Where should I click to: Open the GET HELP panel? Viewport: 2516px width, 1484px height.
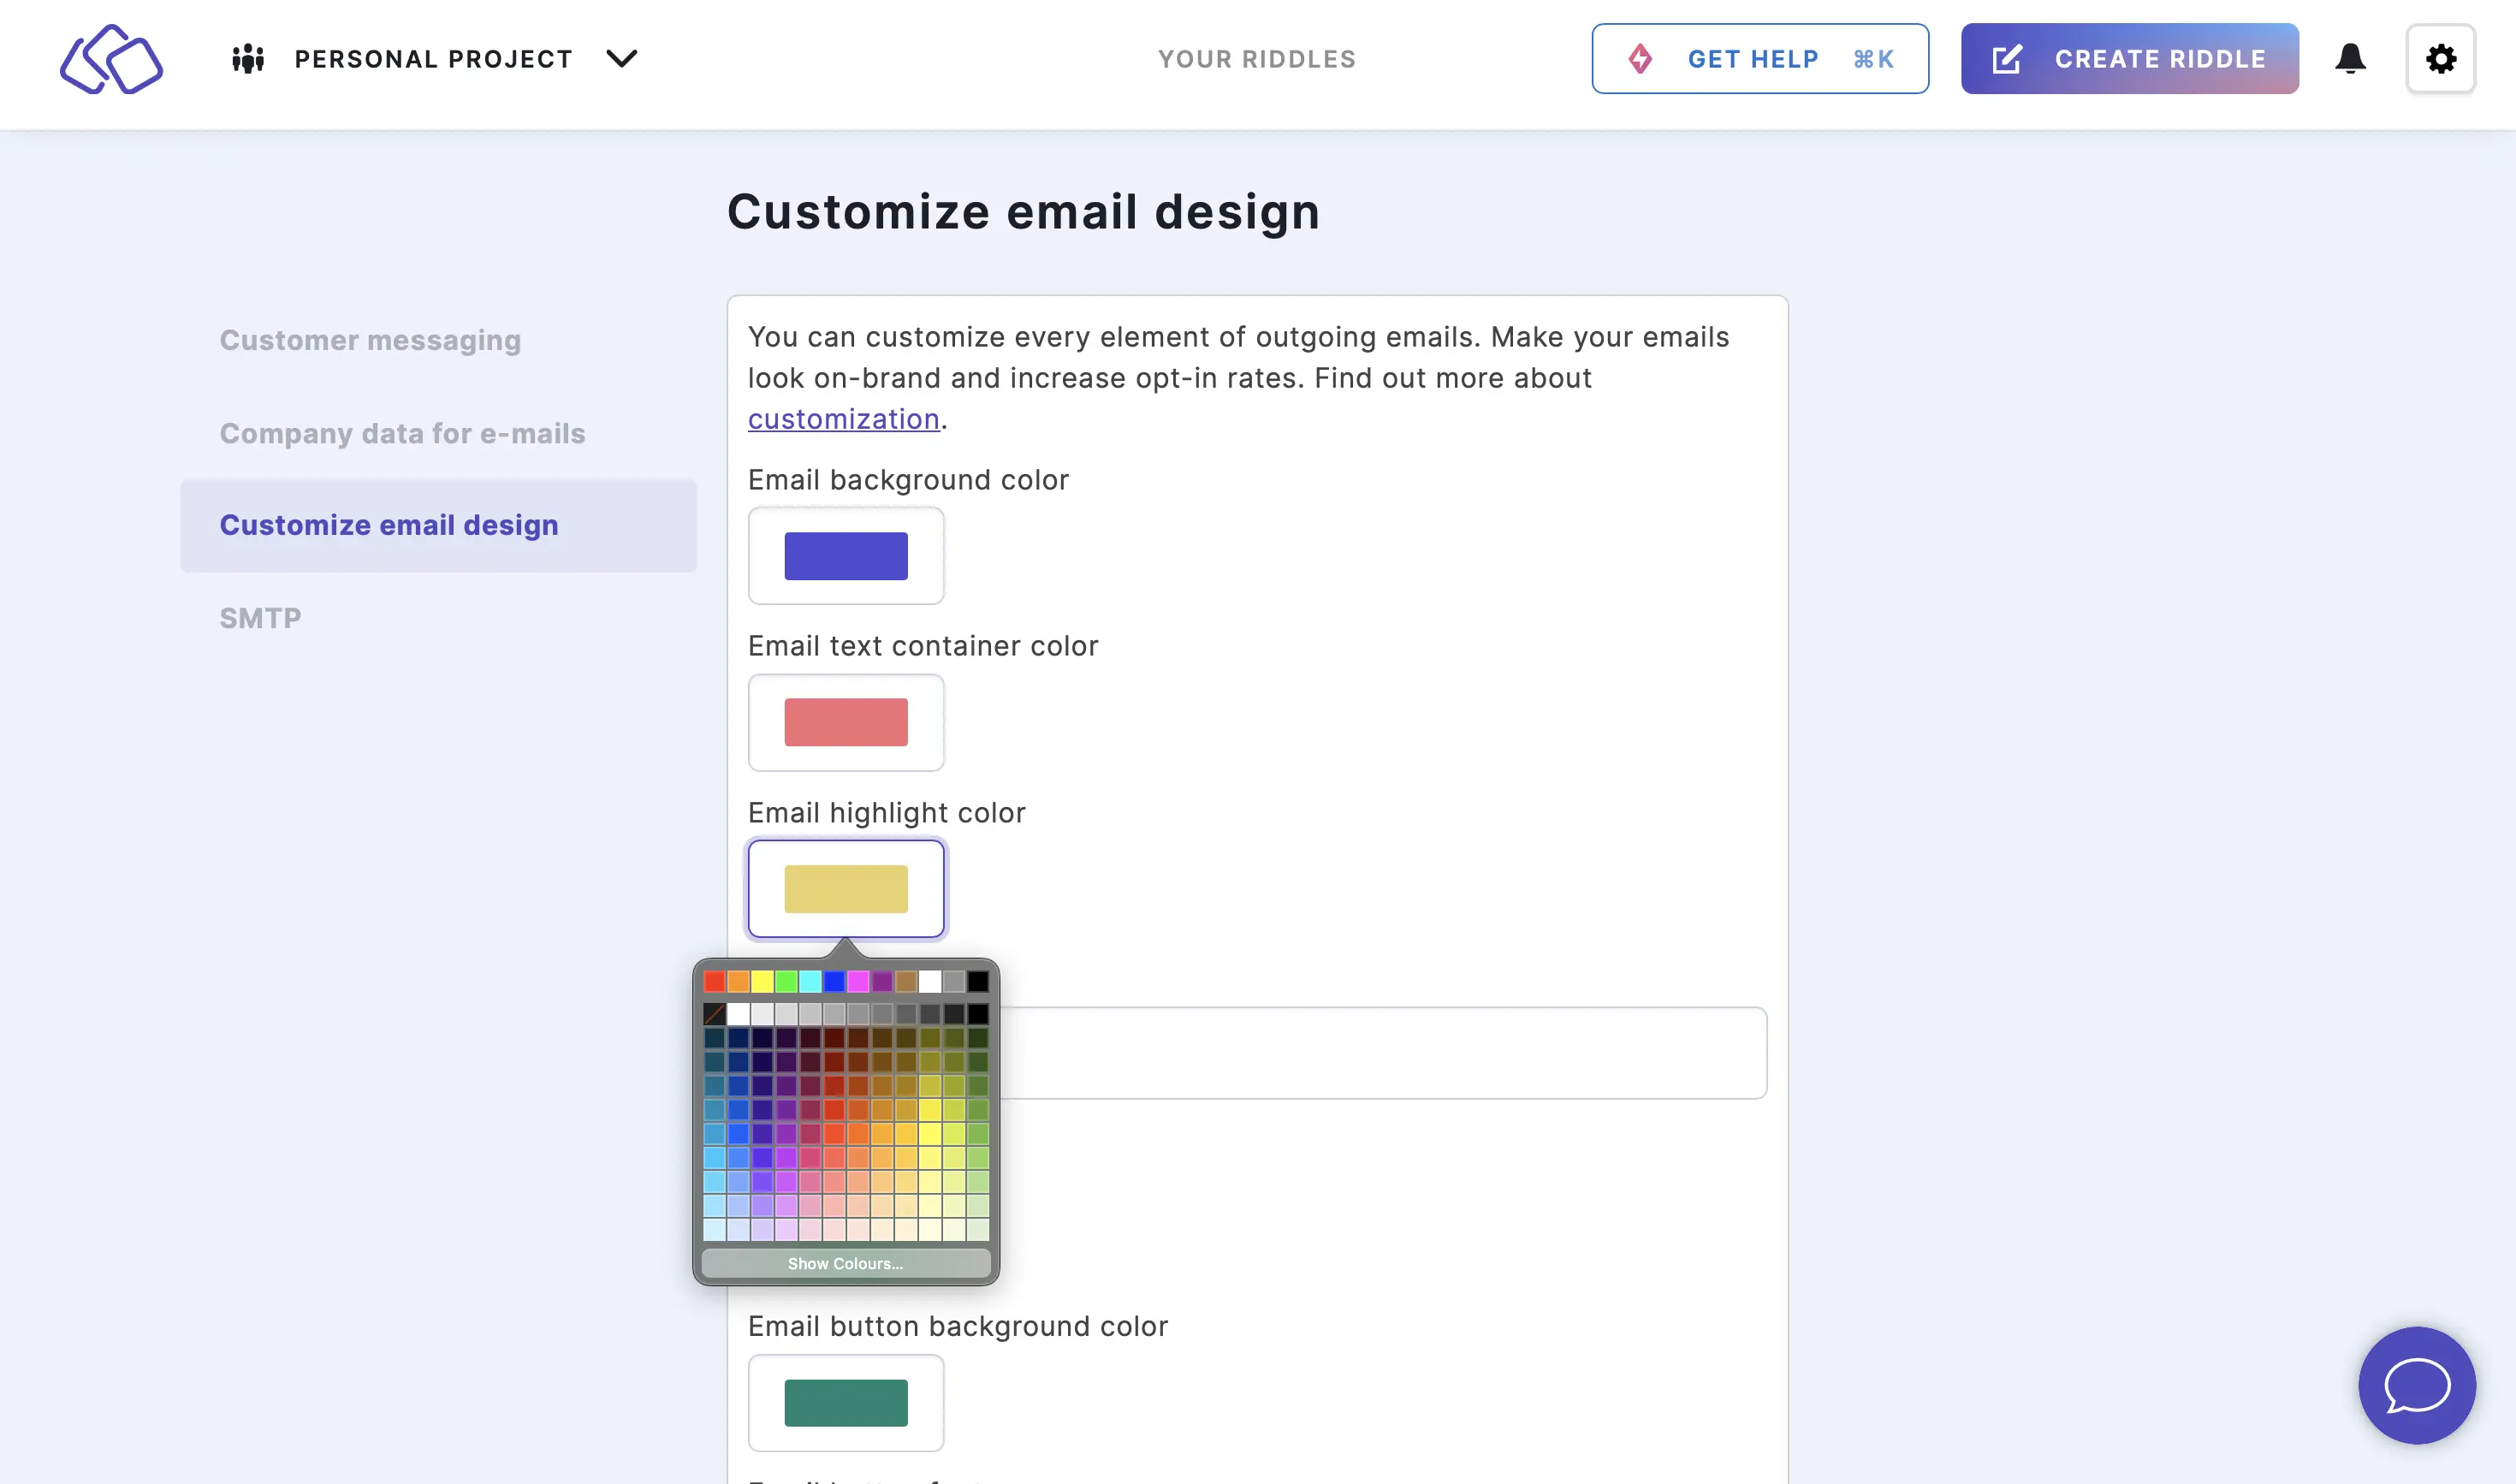(1759, 58)
